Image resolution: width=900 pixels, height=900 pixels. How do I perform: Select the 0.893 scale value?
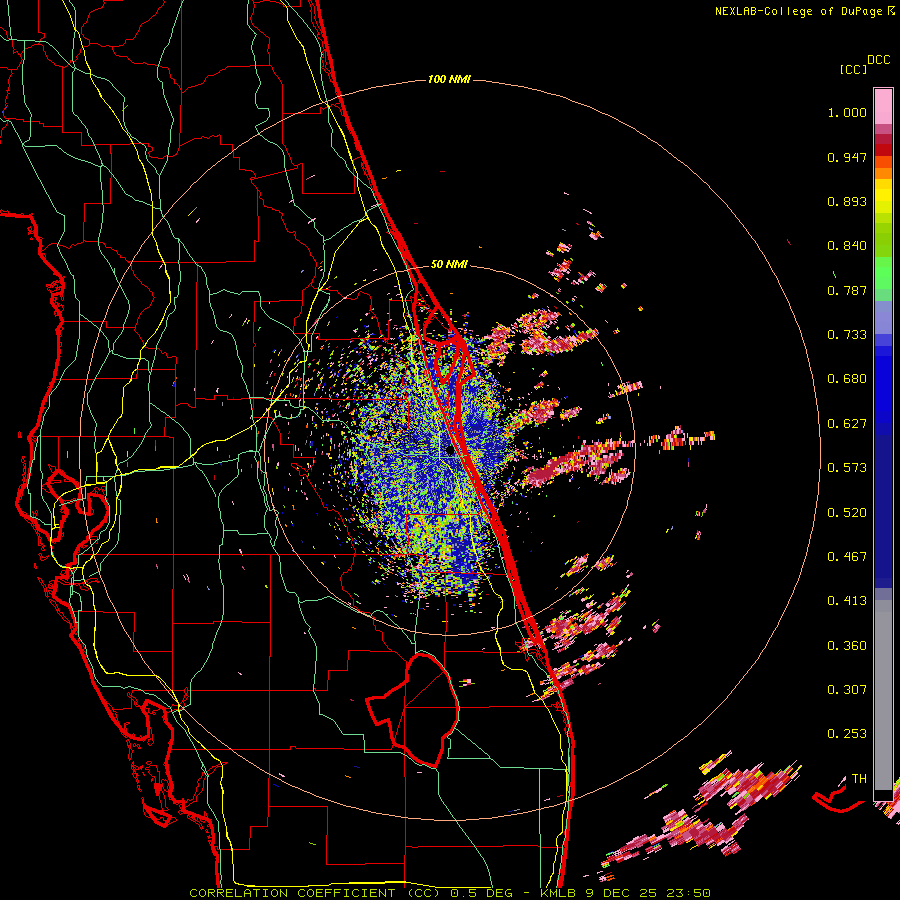[x=847, y=201]
